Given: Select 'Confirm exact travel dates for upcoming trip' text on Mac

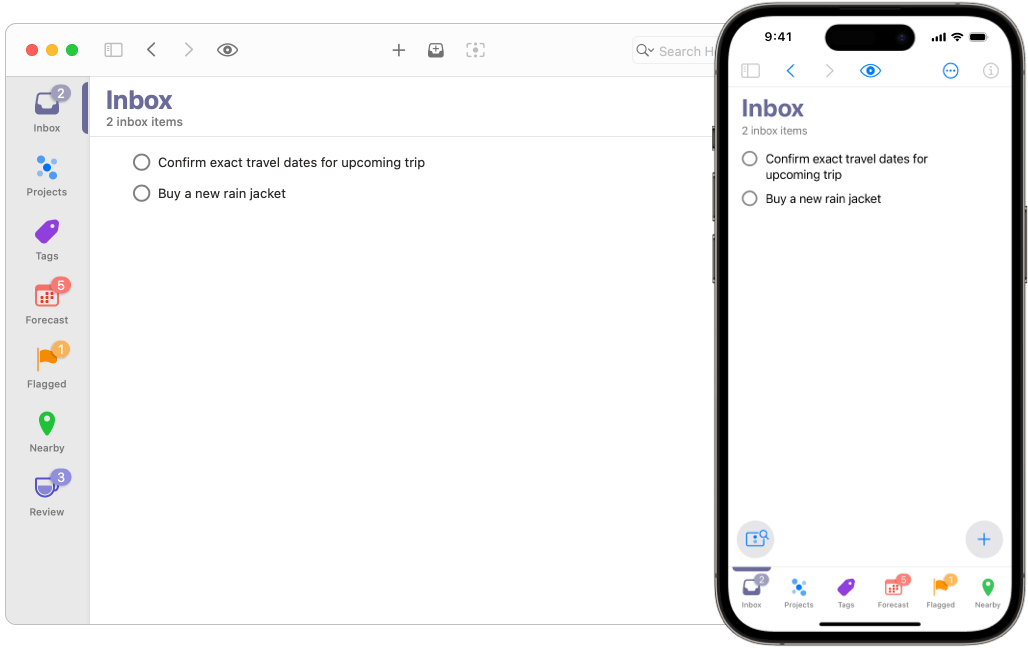Looking at the screenshot, I should click(x=291, y=162).
